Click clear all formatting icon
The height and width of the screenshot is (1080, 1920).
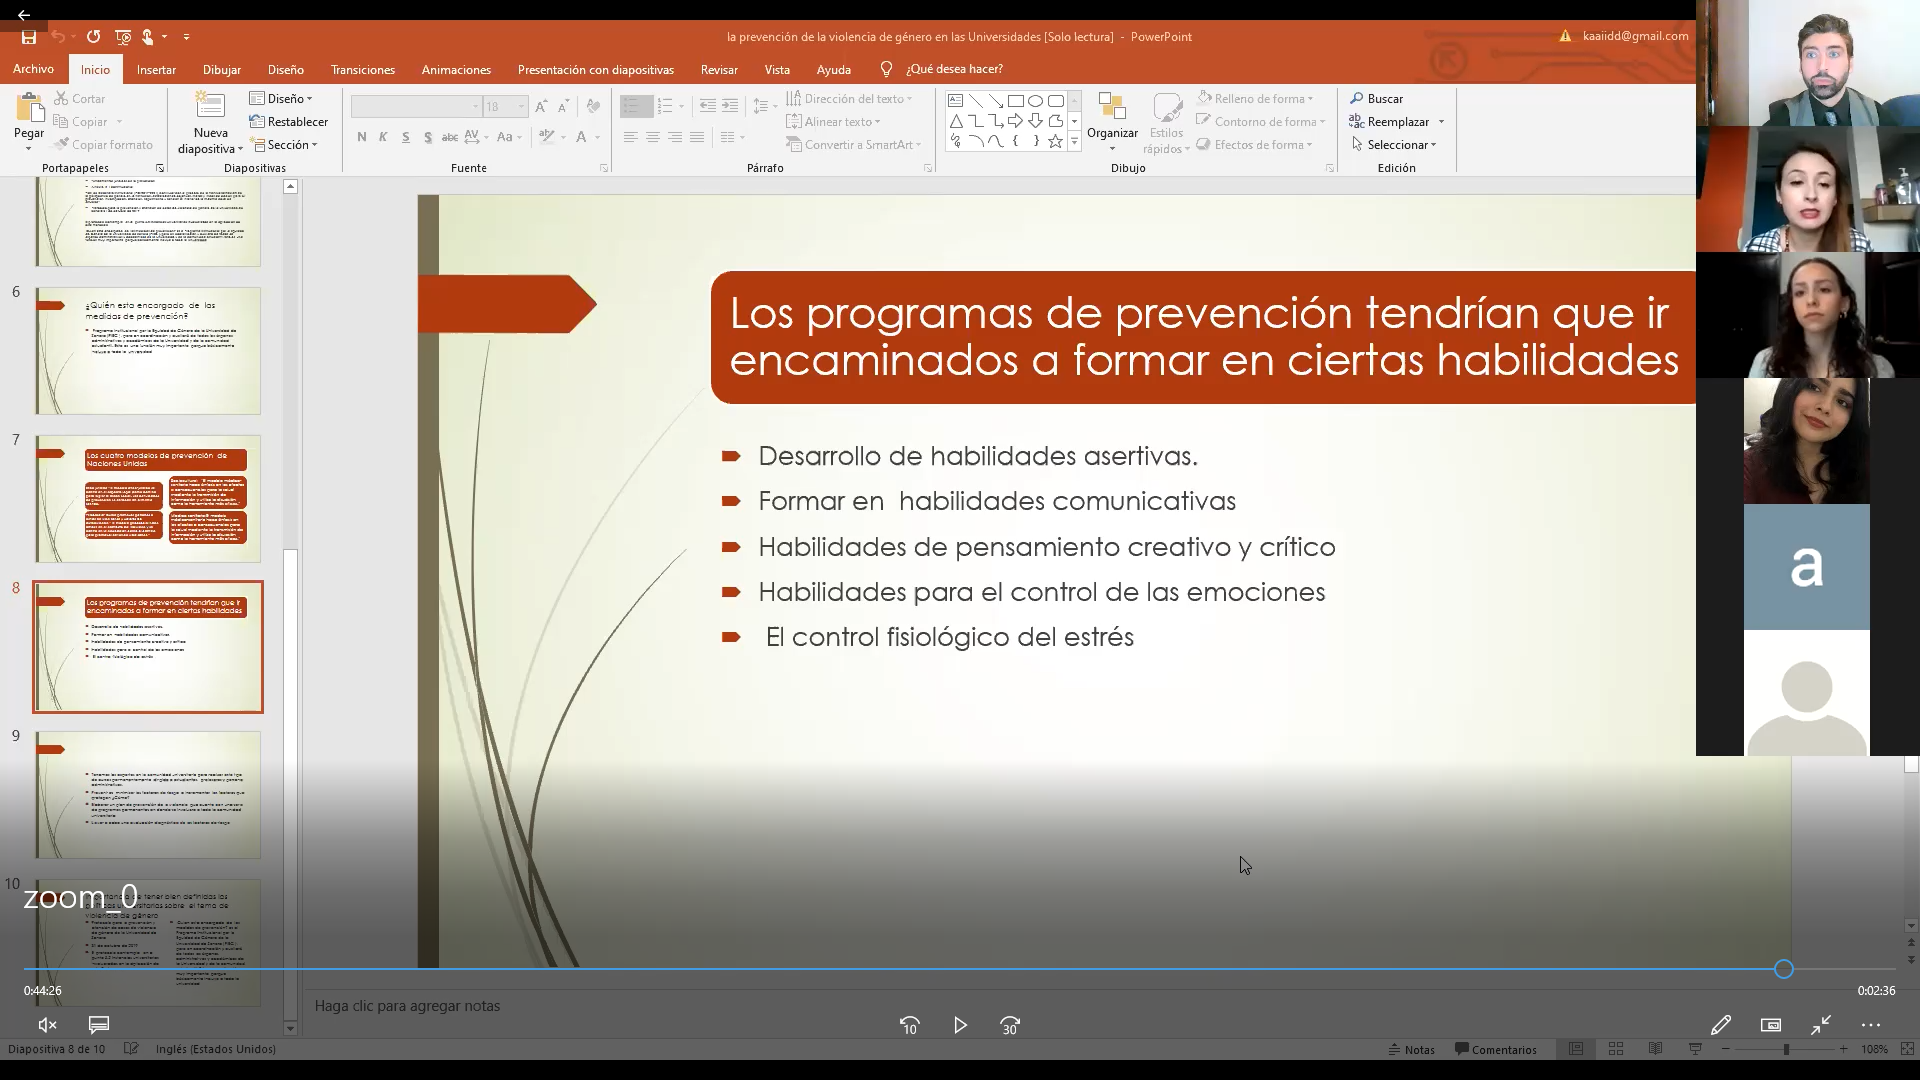coord(594,106)
